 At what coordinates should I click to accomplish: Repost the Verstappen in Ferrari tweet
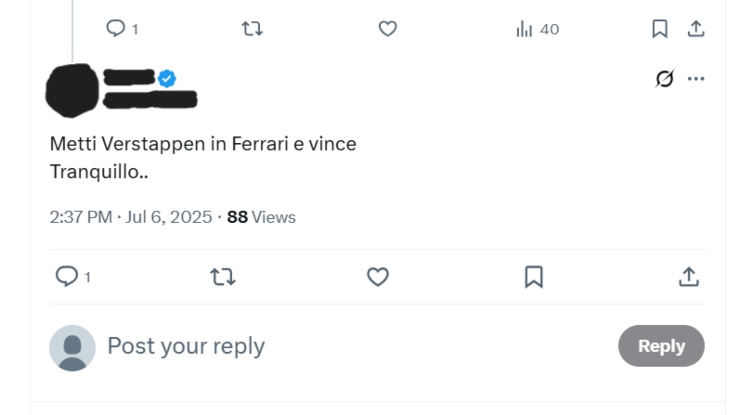tap(222, 277)
